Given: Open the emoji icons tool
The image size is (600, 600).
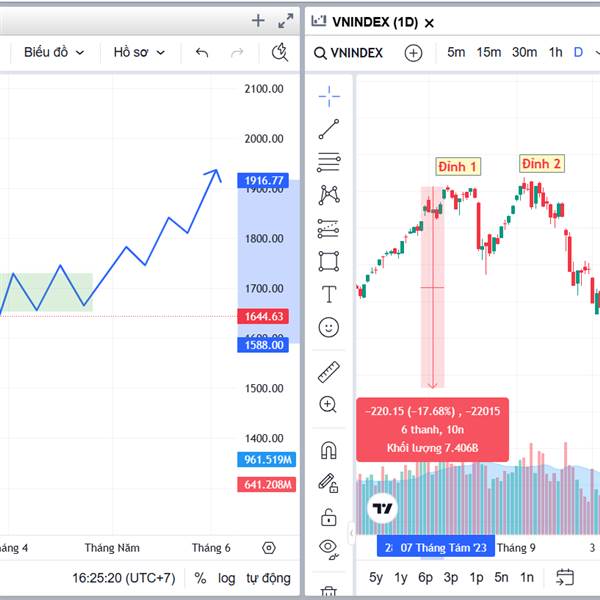Looking at the screenshot, I should coord(329,327).
